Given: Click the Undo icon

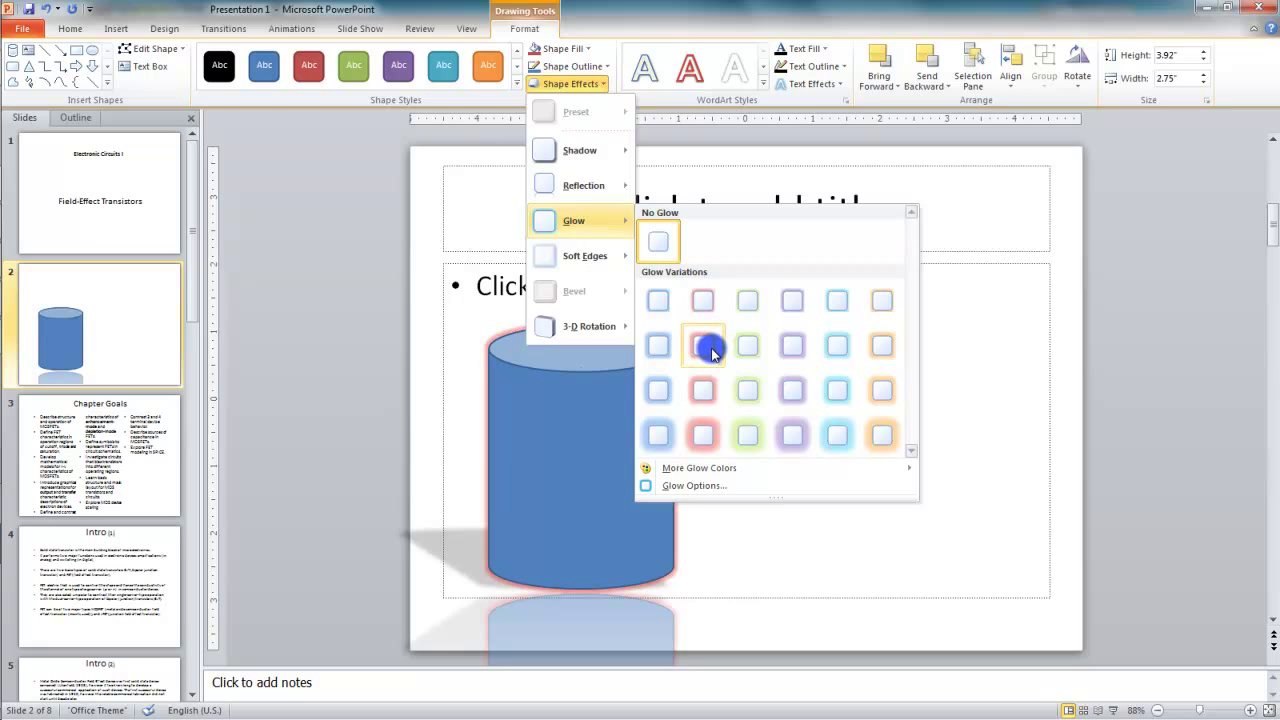Looking at the screenshot, I should (x=47, y=9).
